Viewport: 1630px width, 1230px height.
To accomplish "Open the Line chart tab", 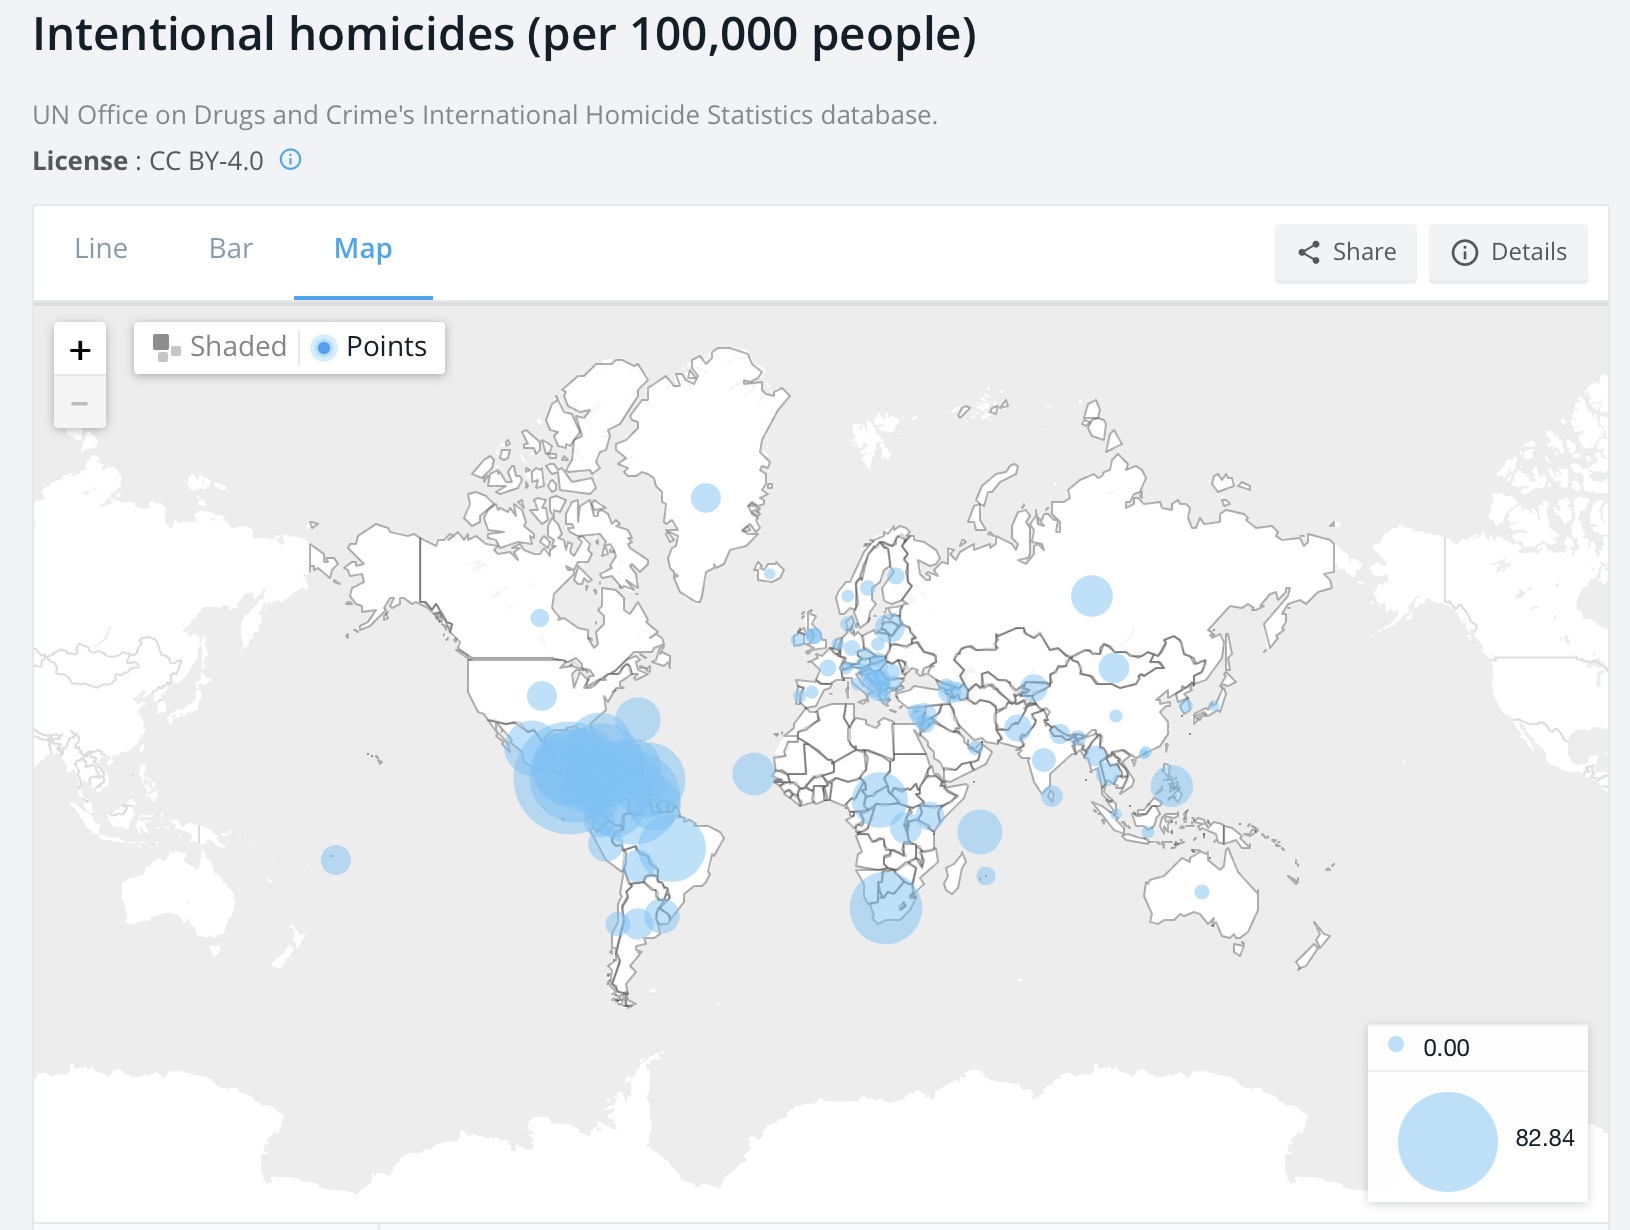I will pos(101,249).
